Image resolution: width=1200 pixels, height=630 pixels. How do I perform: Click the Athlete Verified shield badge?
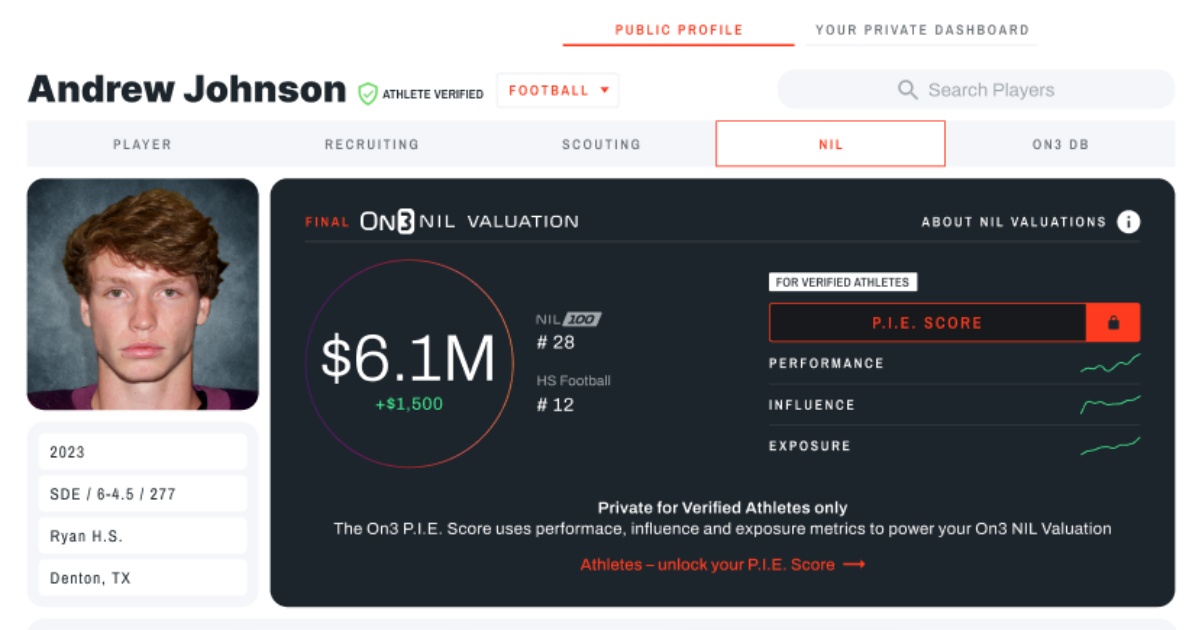(x=368, y=94)
